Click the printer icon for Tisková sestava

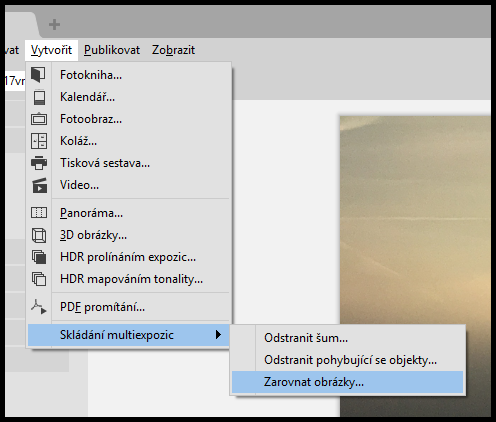coord(39,163)
